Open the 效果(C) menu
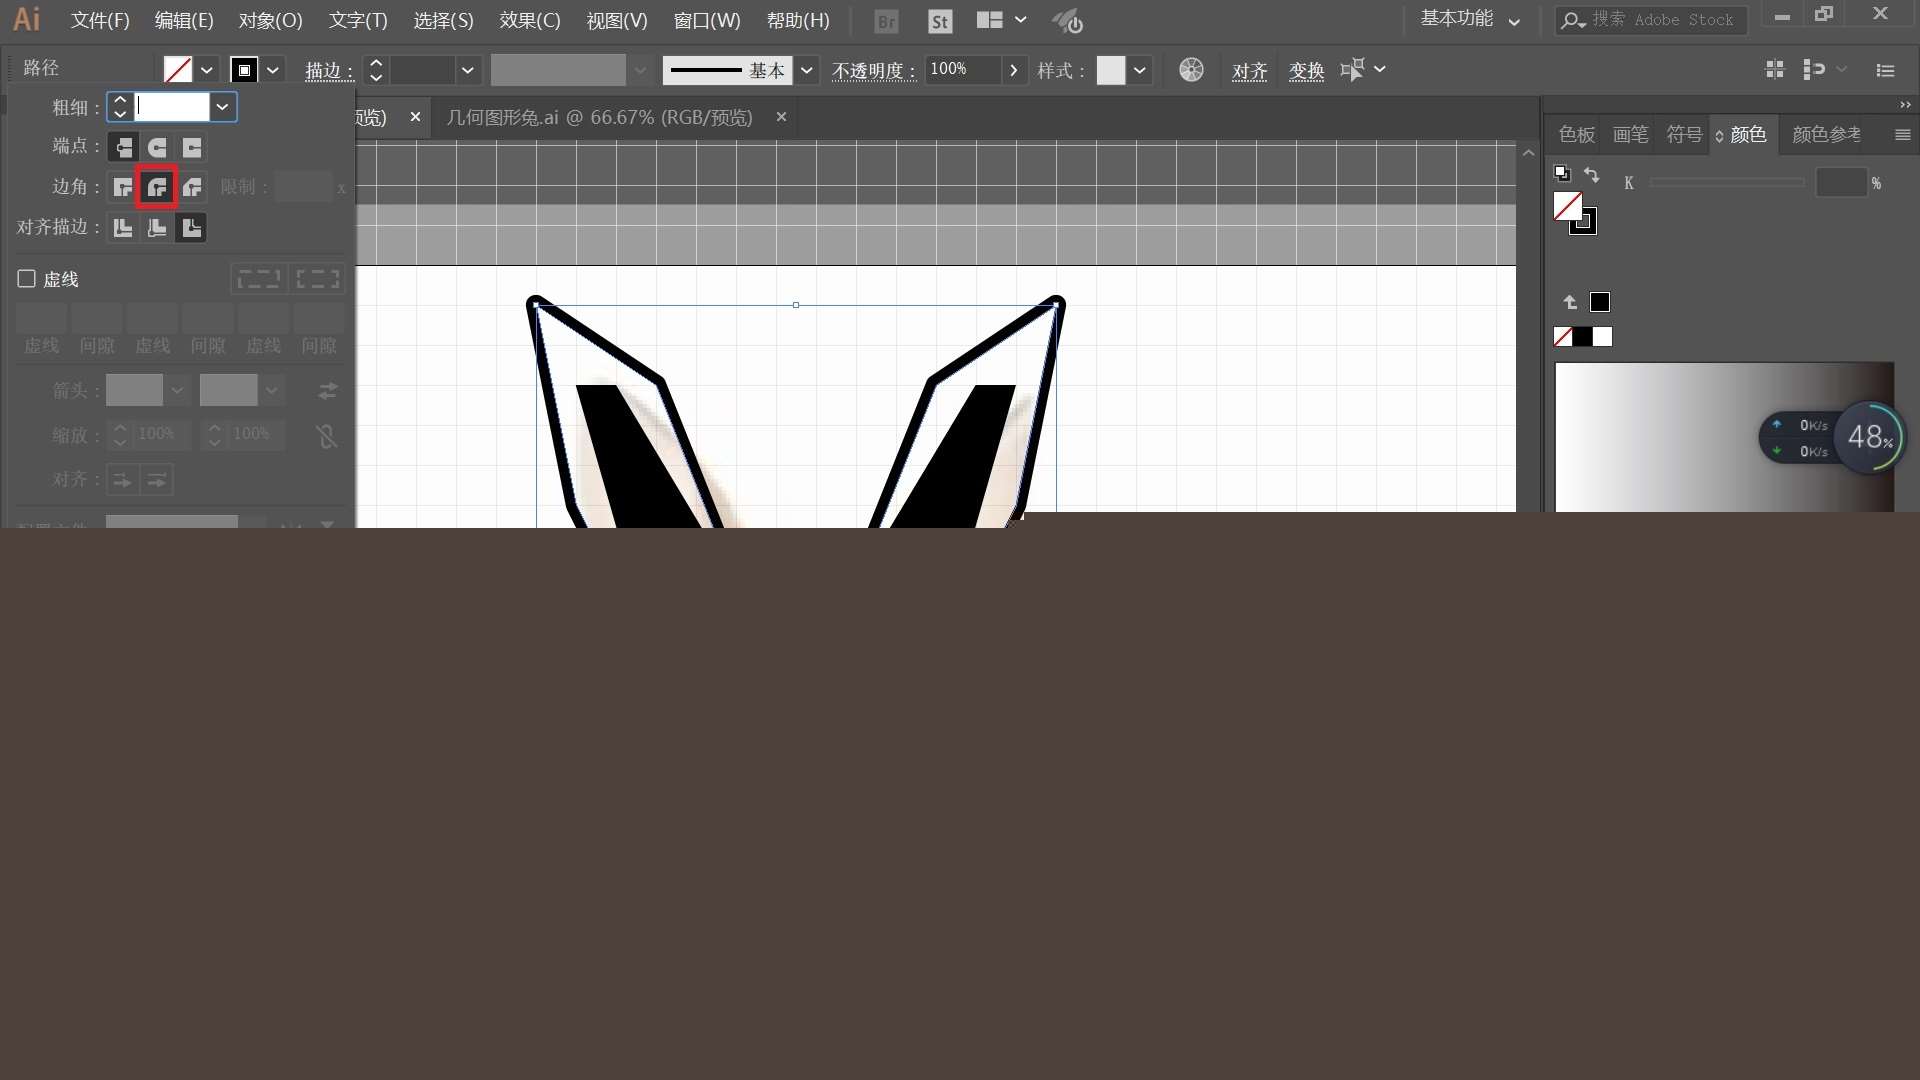The height and width of the screenshot is (1080, 1920). 529,20
